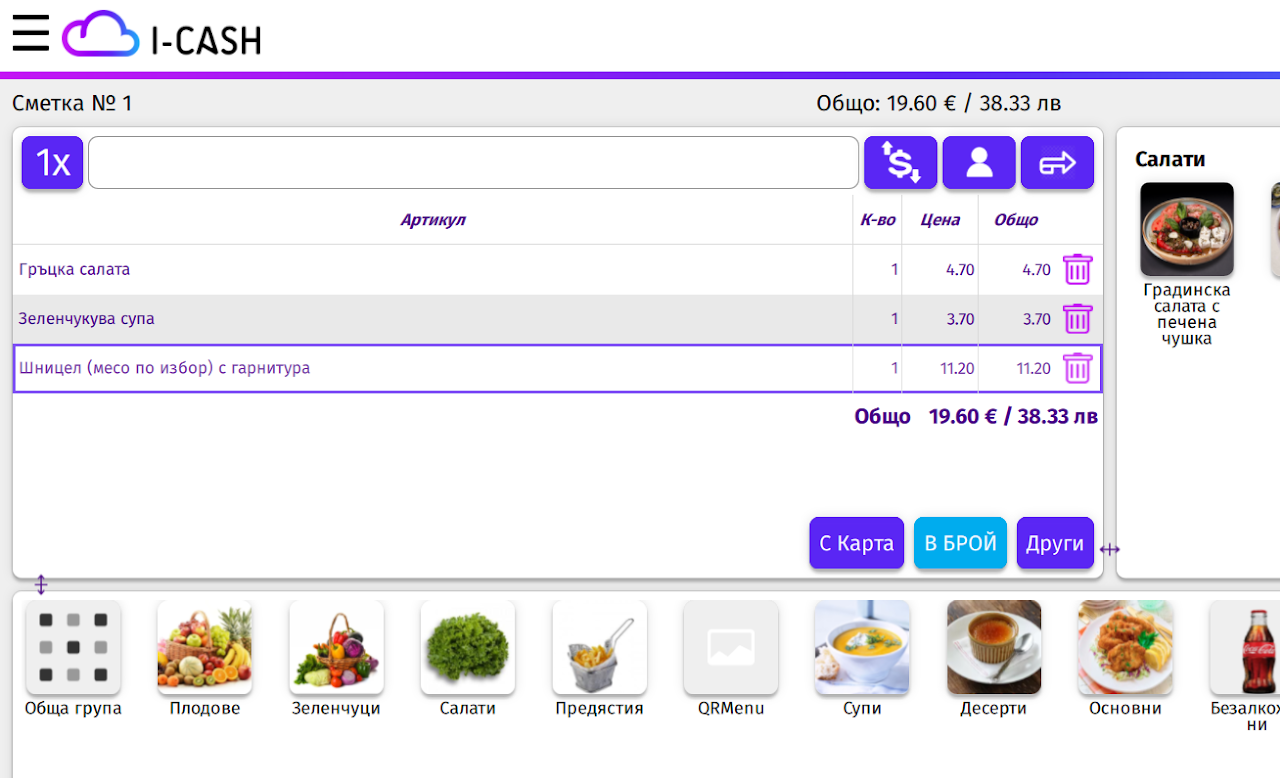1280x778 pixels.
Task: Open the Плодове category
Action: coord(204,659)
